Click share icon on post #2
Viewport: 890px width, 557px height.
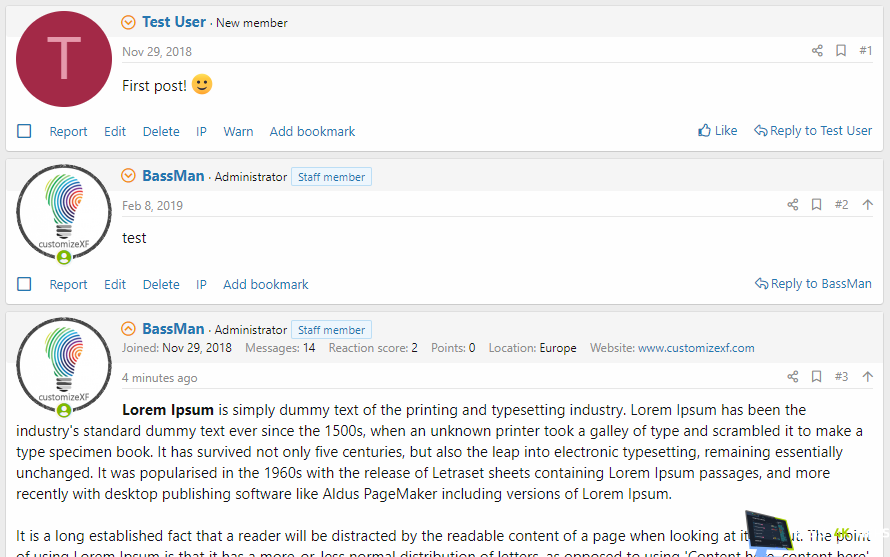click(793, 205)
